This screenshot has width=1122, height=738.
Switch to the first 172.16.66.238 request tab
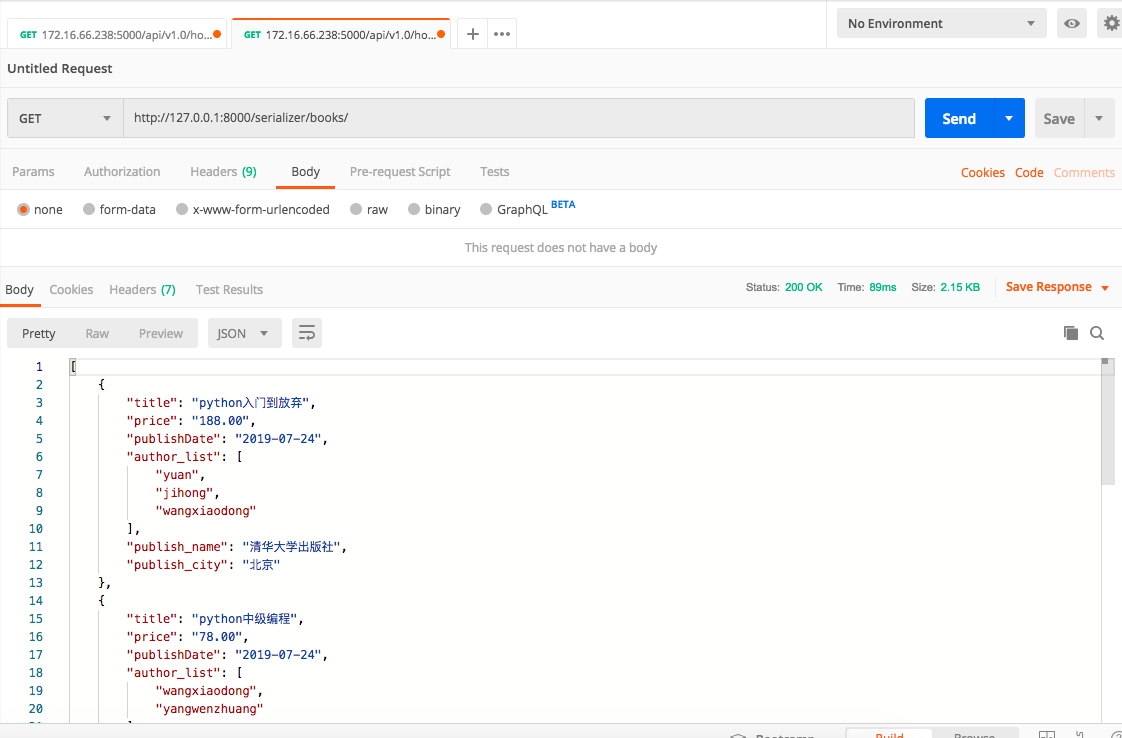point(117,34)
